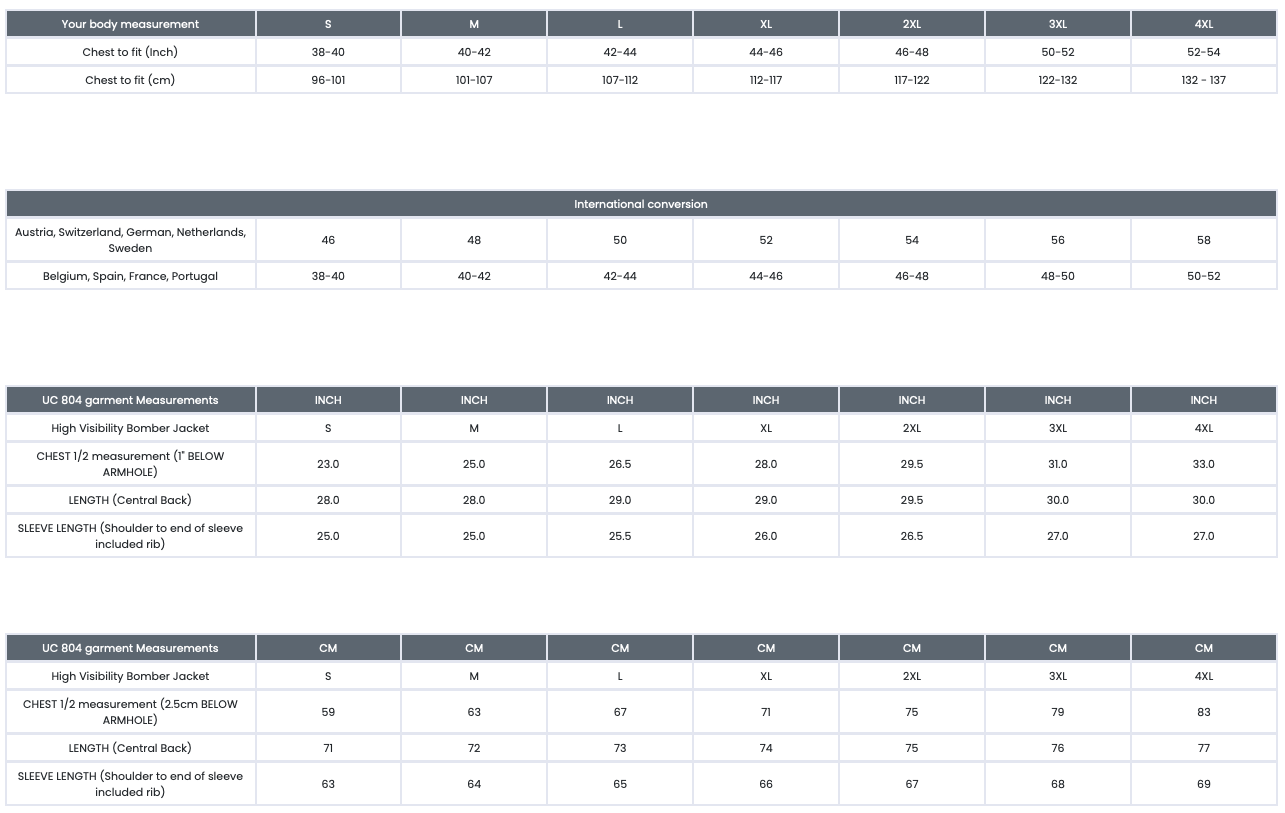Click the international size 58 cell
Viewport: 1285px width, 813px height.
click(1203, 240)
